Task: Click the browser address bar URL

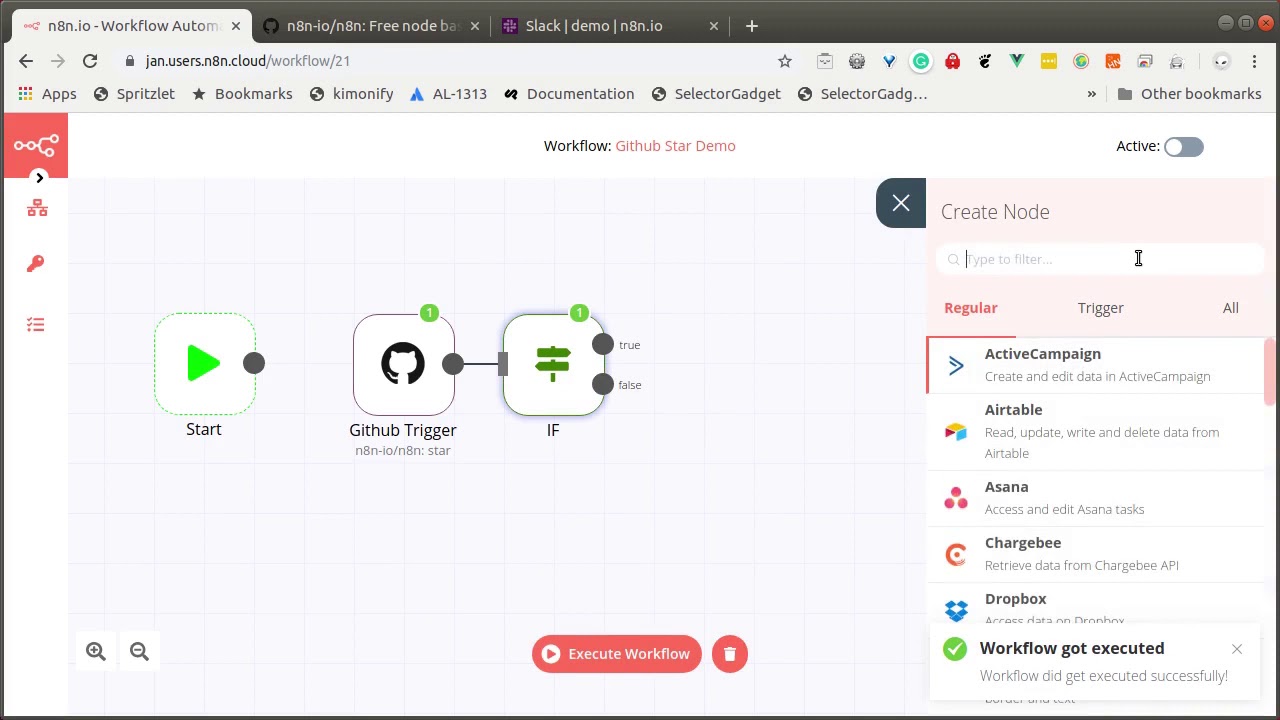Action: [248, 61]
